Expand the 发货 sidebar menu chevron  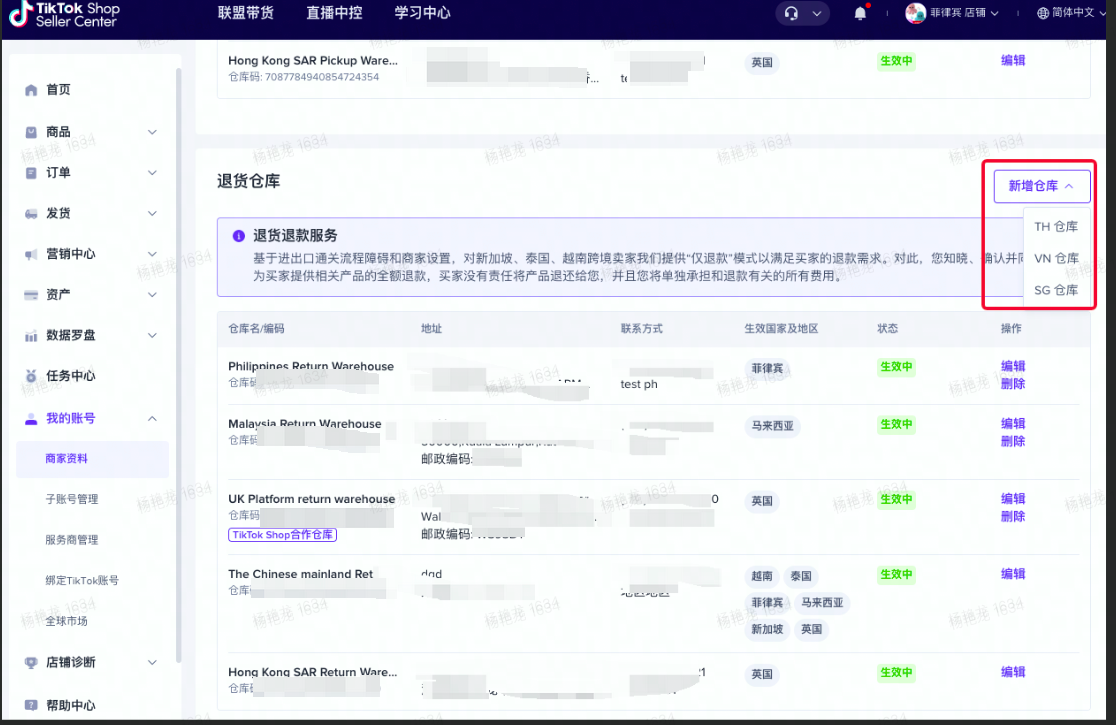[152, 213]
